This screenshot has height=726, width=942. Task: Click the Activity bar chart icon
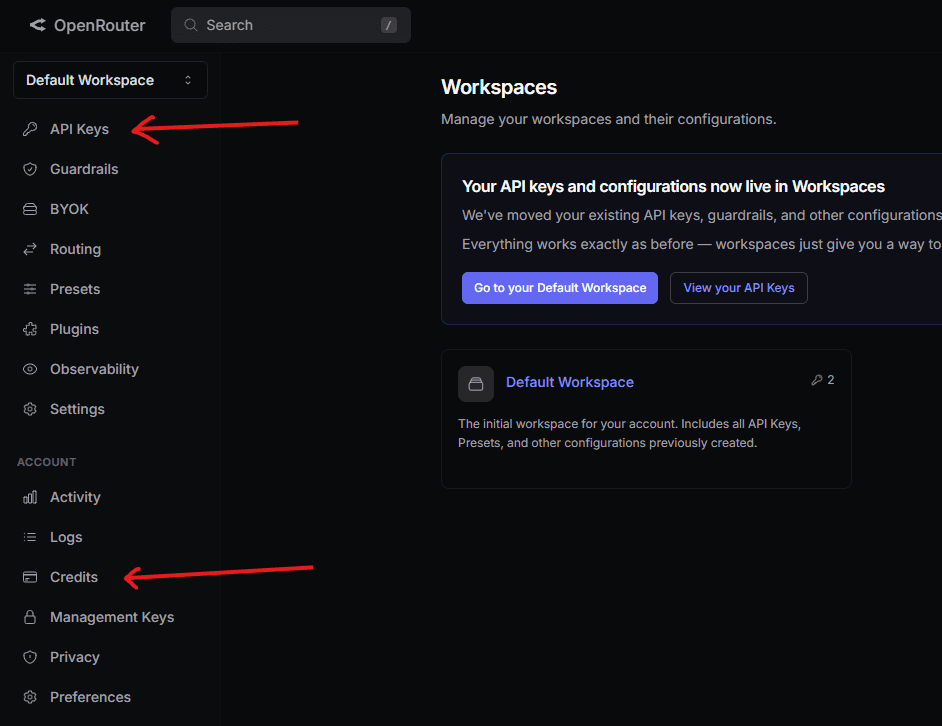[x=30, y=497]
